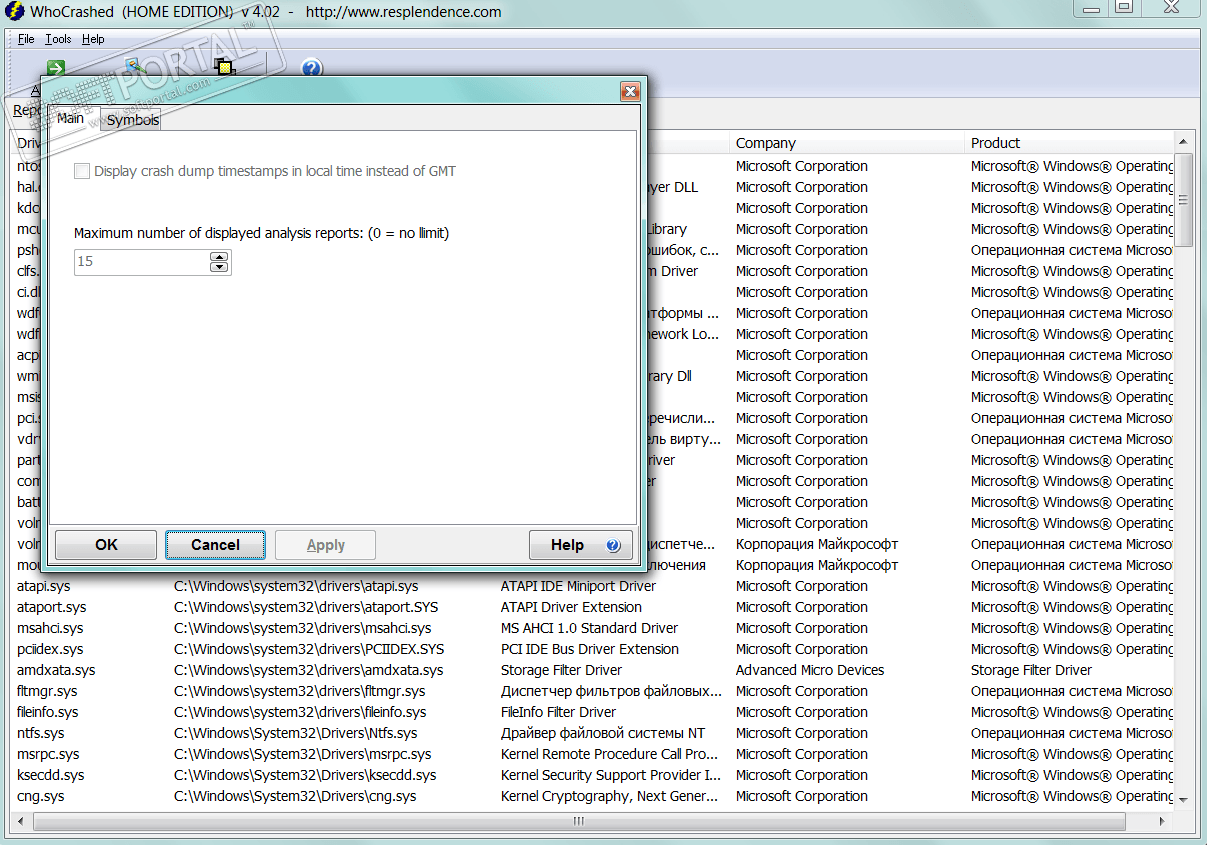Open the File menu
This screenshot has height=845, width=1207.
pos(26,39)
